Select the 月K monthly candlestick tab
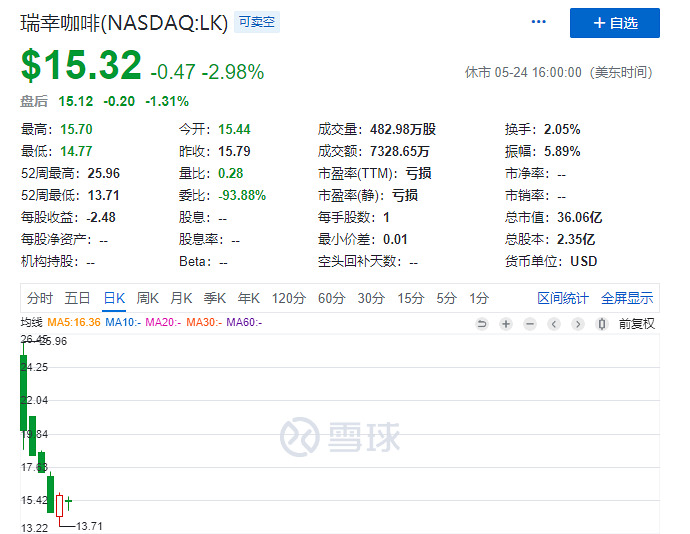 tap(181, 298)
